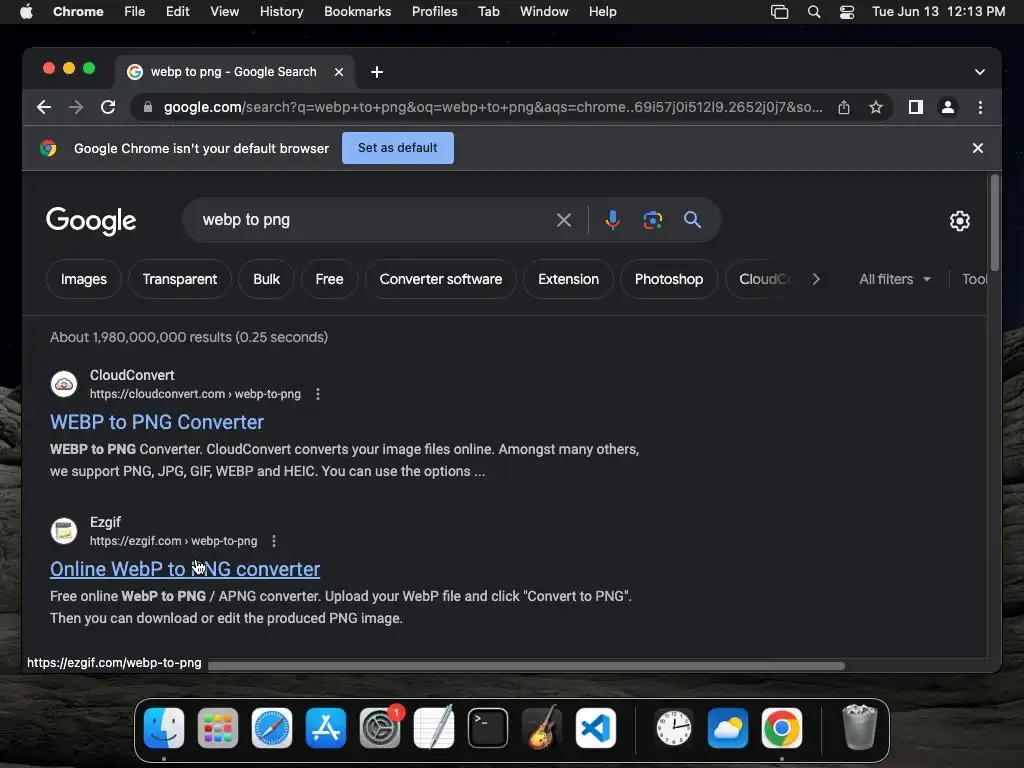Screen dimensions: 1024x768
Task: Search by image with Google Lens
Action: [x=652, y=220]
